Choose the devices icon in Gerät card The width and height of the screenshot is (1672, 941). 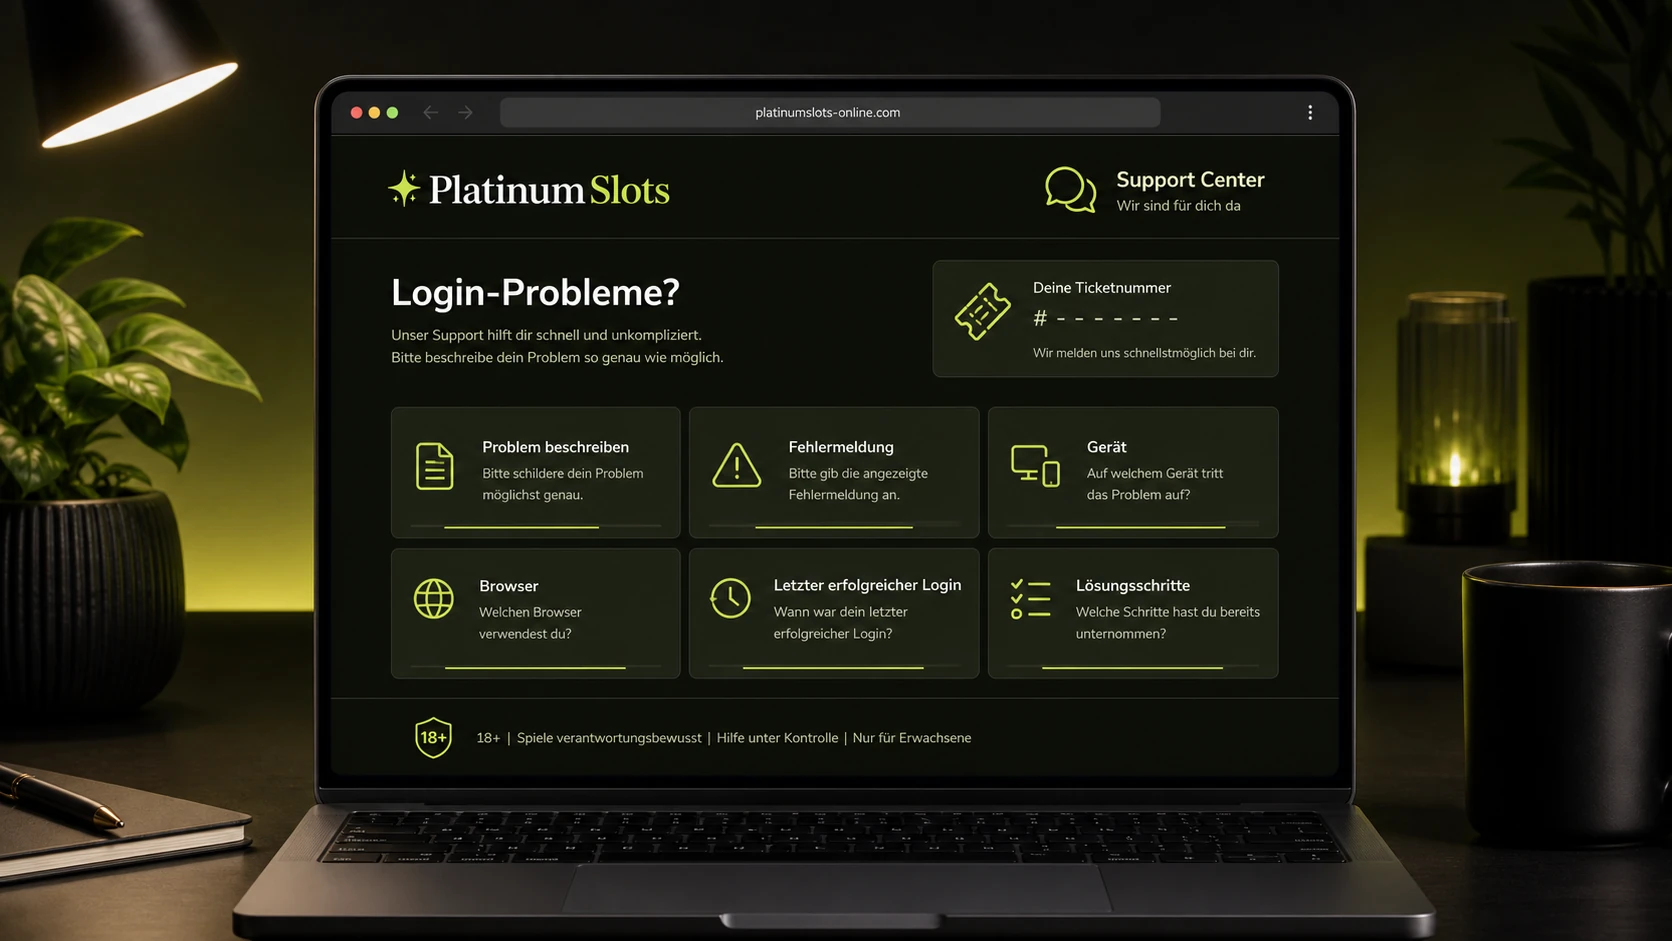(x=1035, y=466)
